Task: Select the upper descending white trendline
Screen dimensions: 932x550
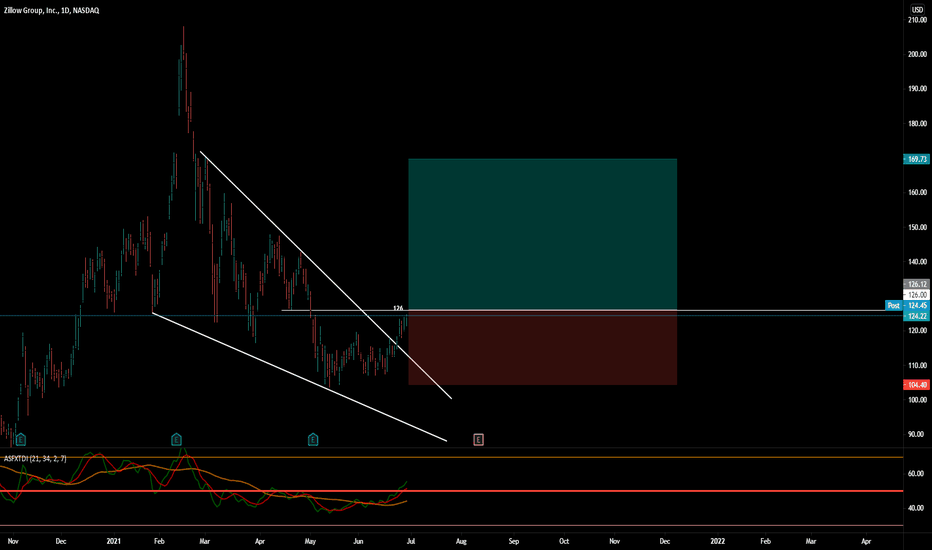Action: tap(326, 275)
